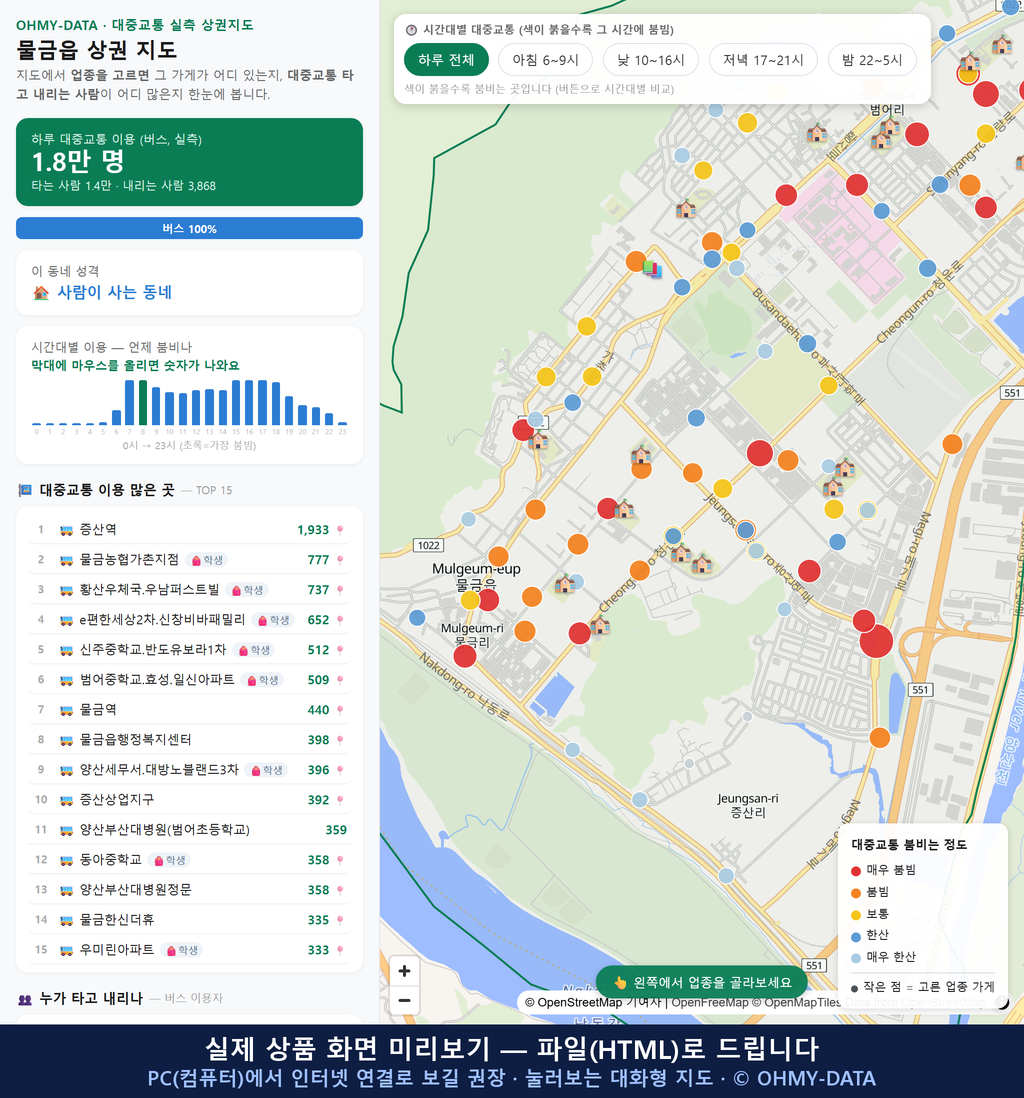
Task: Click house icon beside 사람이 사는 동네
Action: [41, 293]
